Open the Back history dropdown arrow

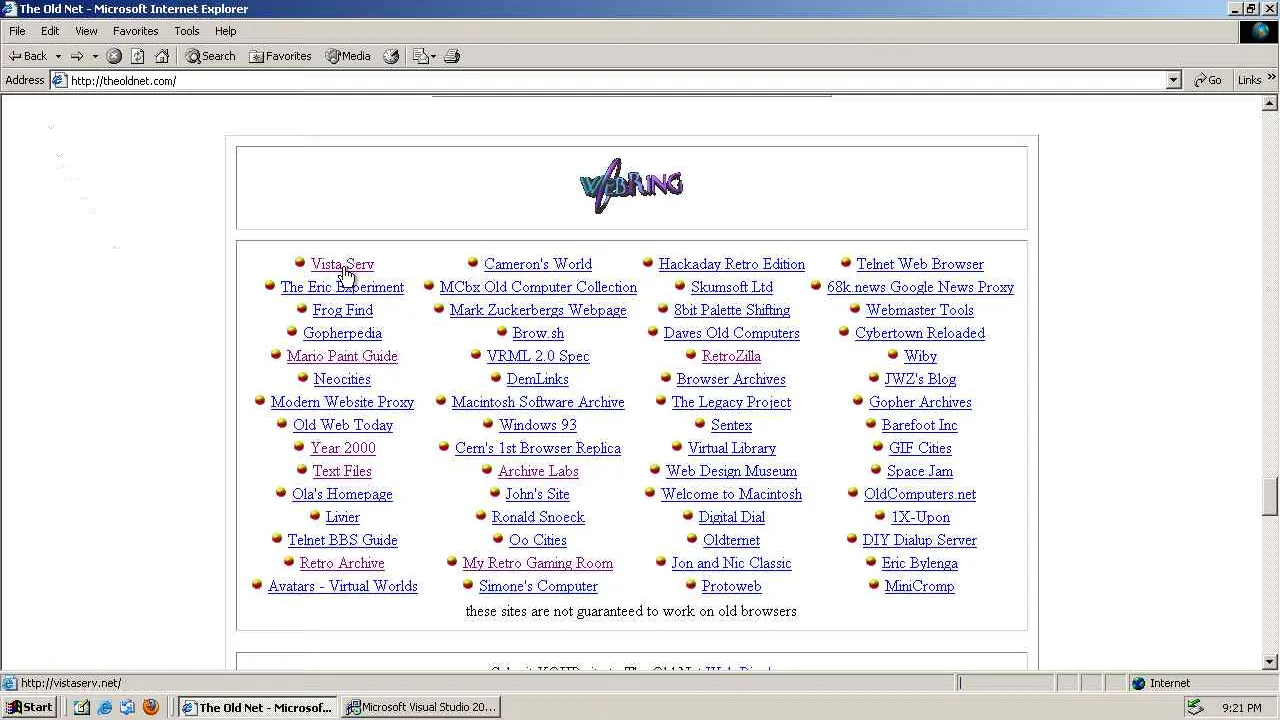(x=58, y=56)
